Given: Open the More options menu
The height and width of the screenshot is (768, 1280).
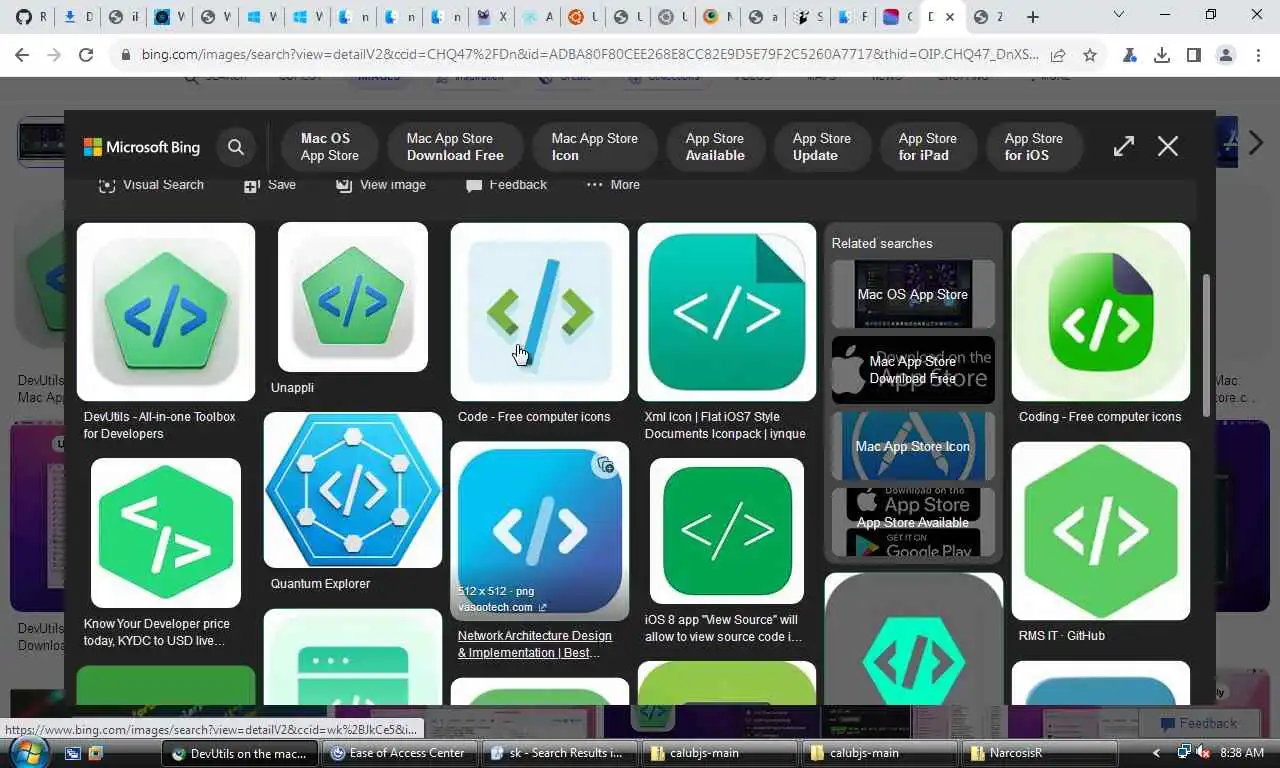Looking at the screenshot, I should tap(613, 185).
